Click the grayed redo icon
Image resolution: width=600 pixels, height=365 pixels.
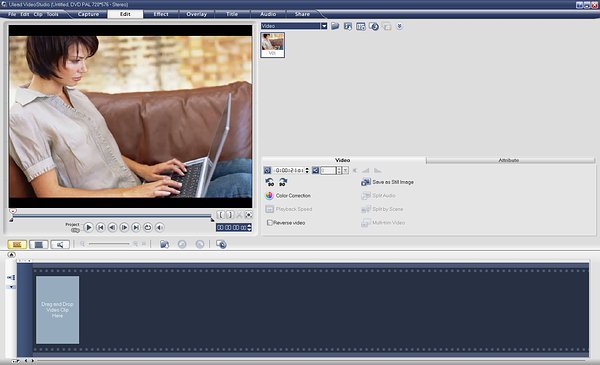click(x=200, y=244)
